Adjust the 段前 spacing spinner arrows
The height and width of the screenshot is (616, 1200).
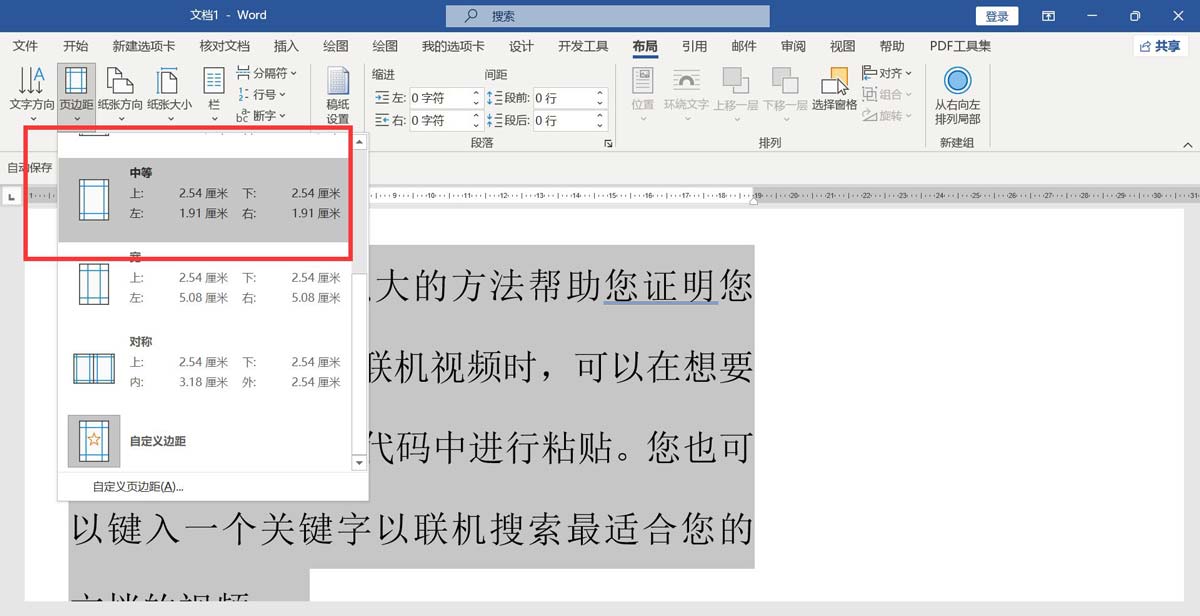[601, 98]
